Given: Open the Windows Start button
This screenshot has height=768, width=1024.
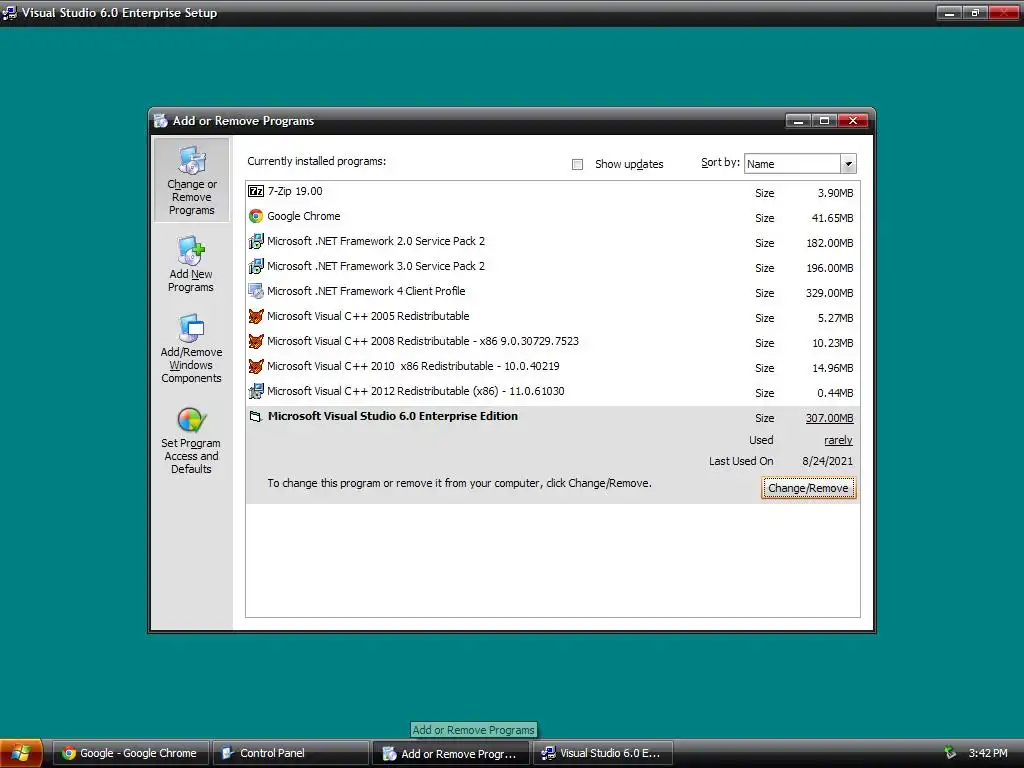Looking at the screenshot, I should (x=21, y=753).
